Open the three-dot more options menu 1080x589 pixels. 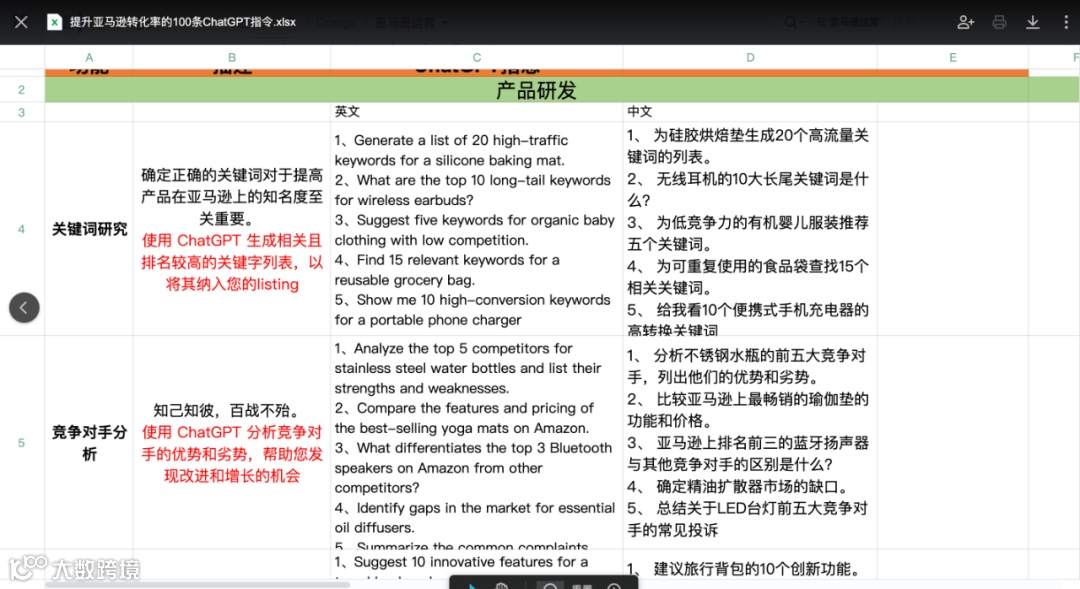(1066, 22)
